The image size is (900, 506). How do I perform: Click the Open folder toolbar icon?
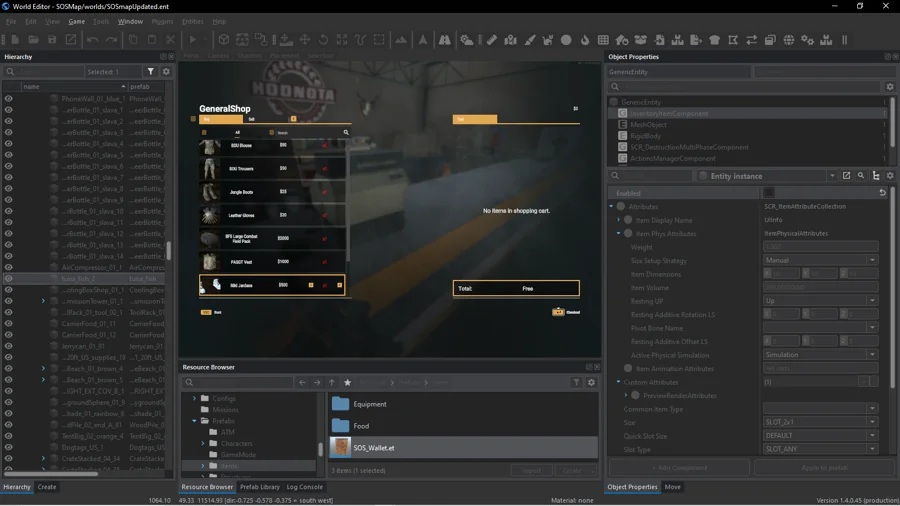pos(33,40)
